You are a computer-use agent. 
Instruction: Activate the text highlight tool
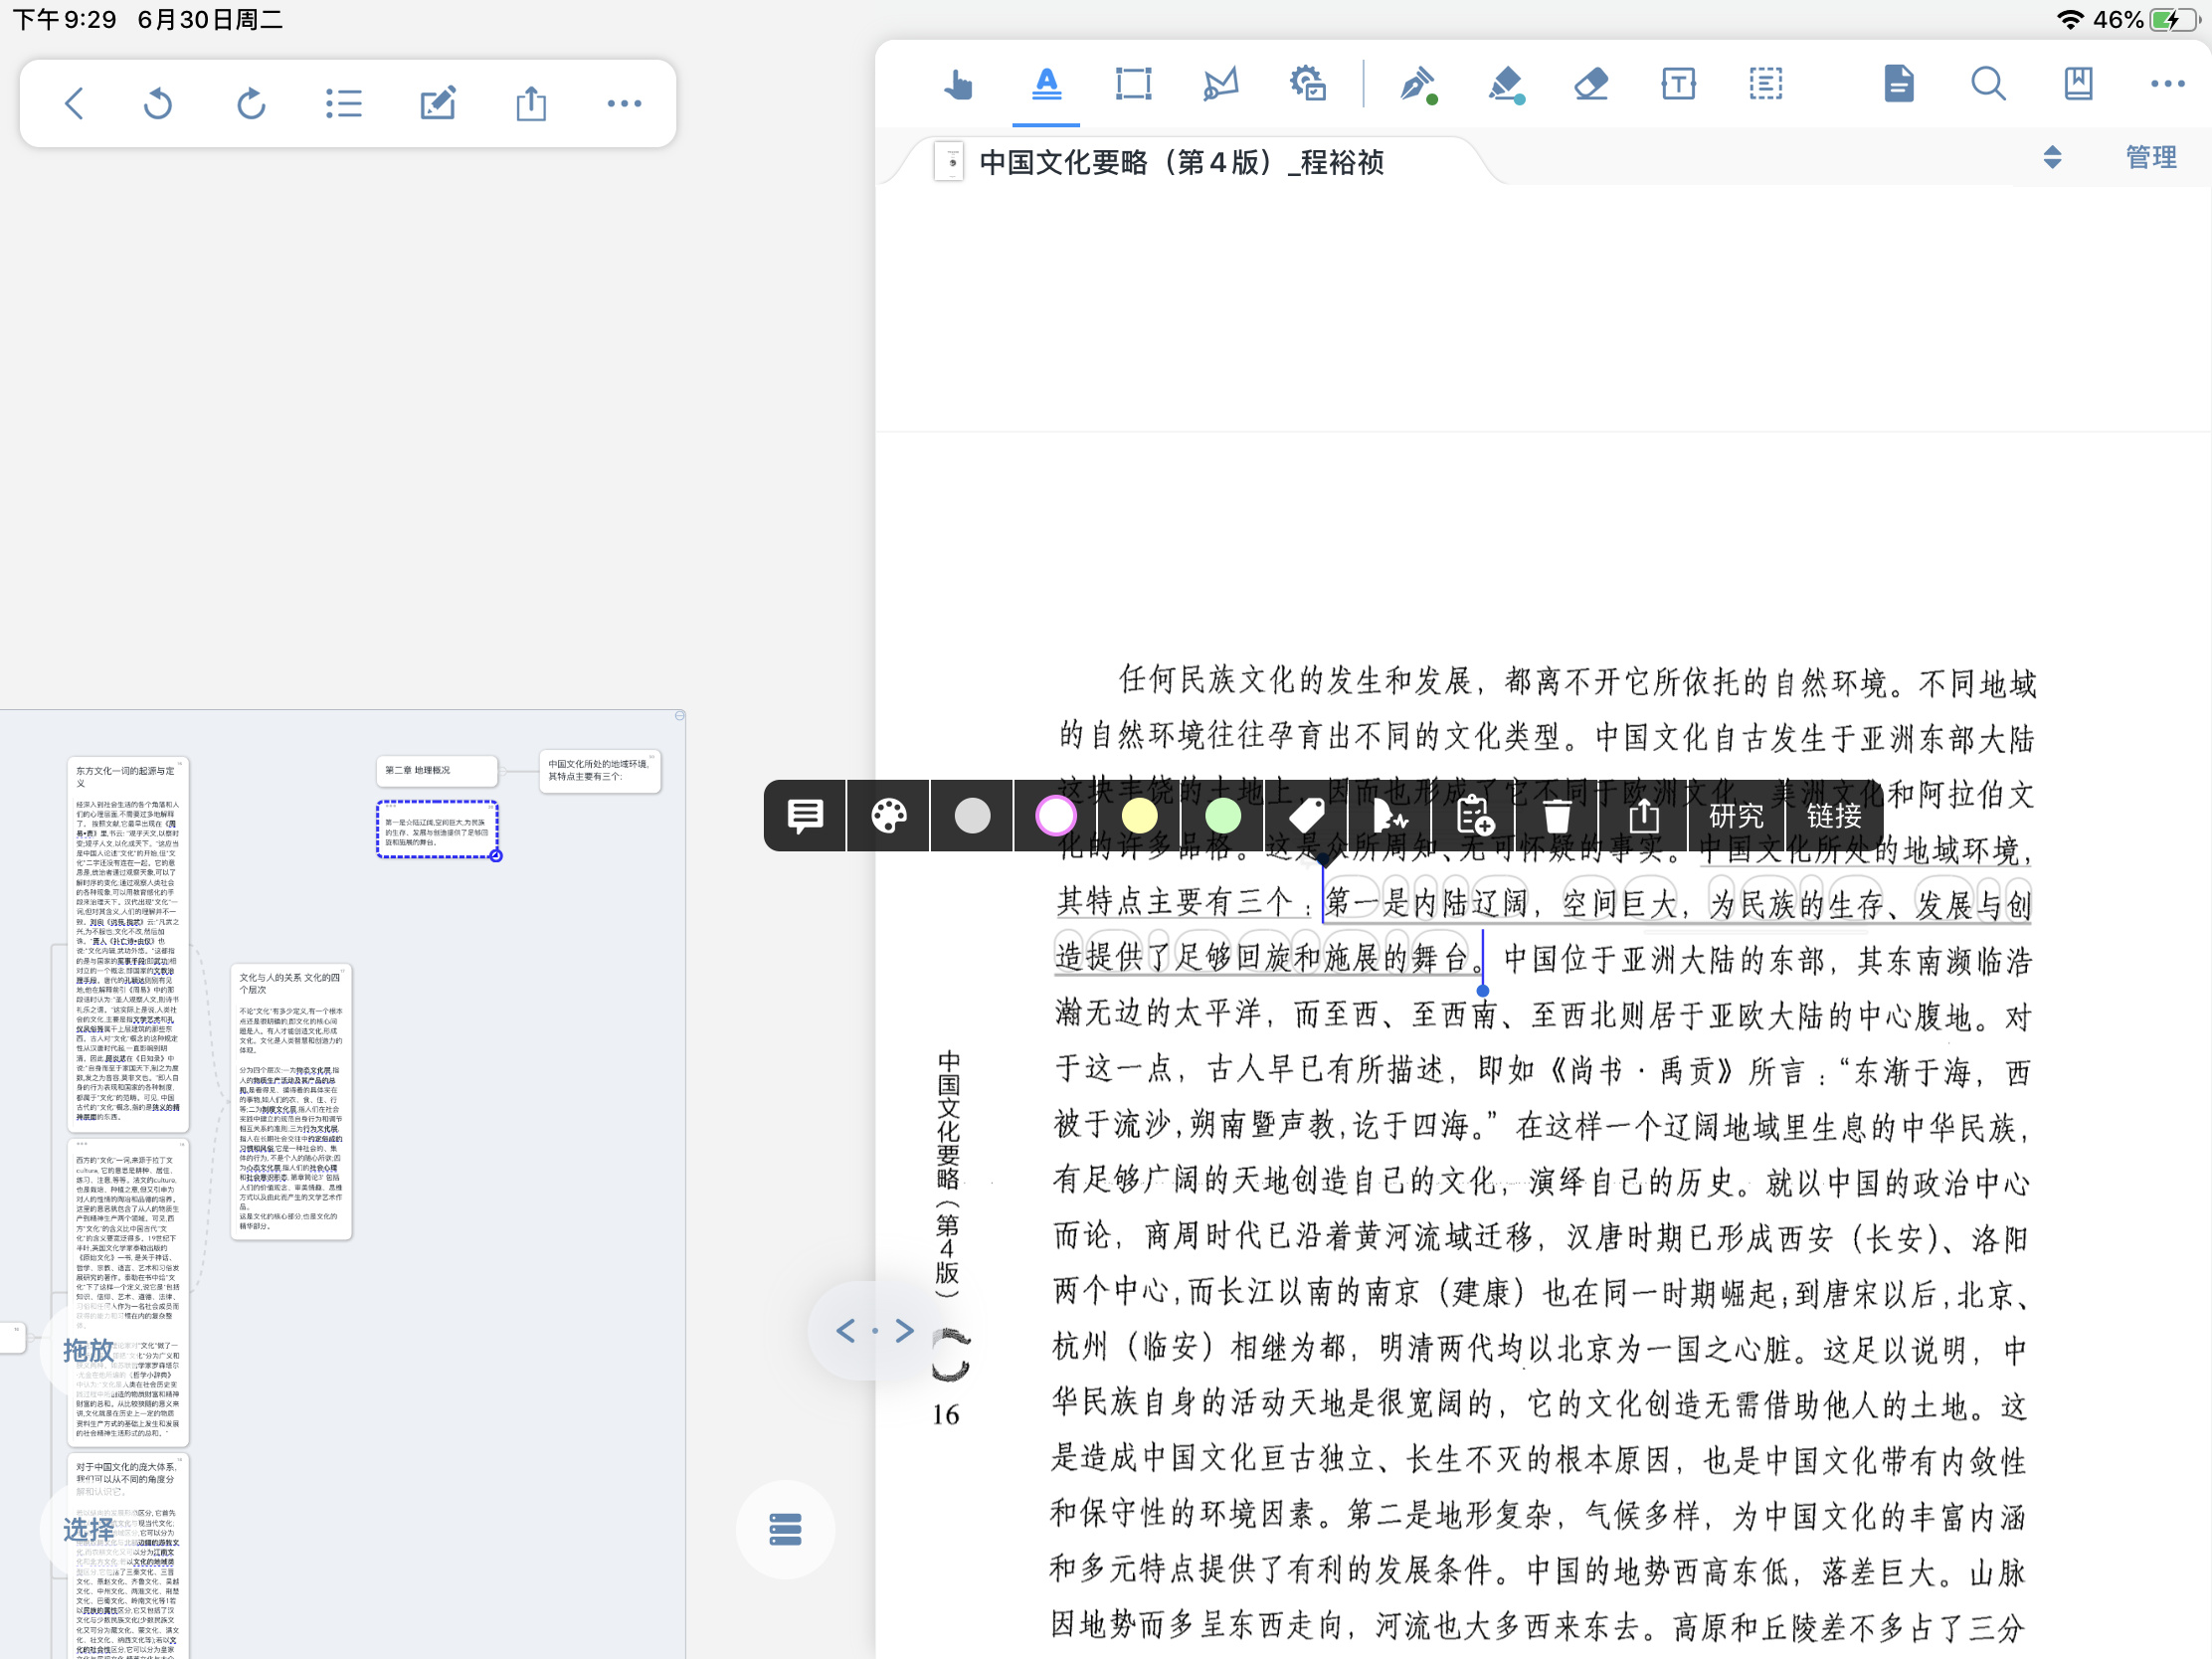point(1046,84)
